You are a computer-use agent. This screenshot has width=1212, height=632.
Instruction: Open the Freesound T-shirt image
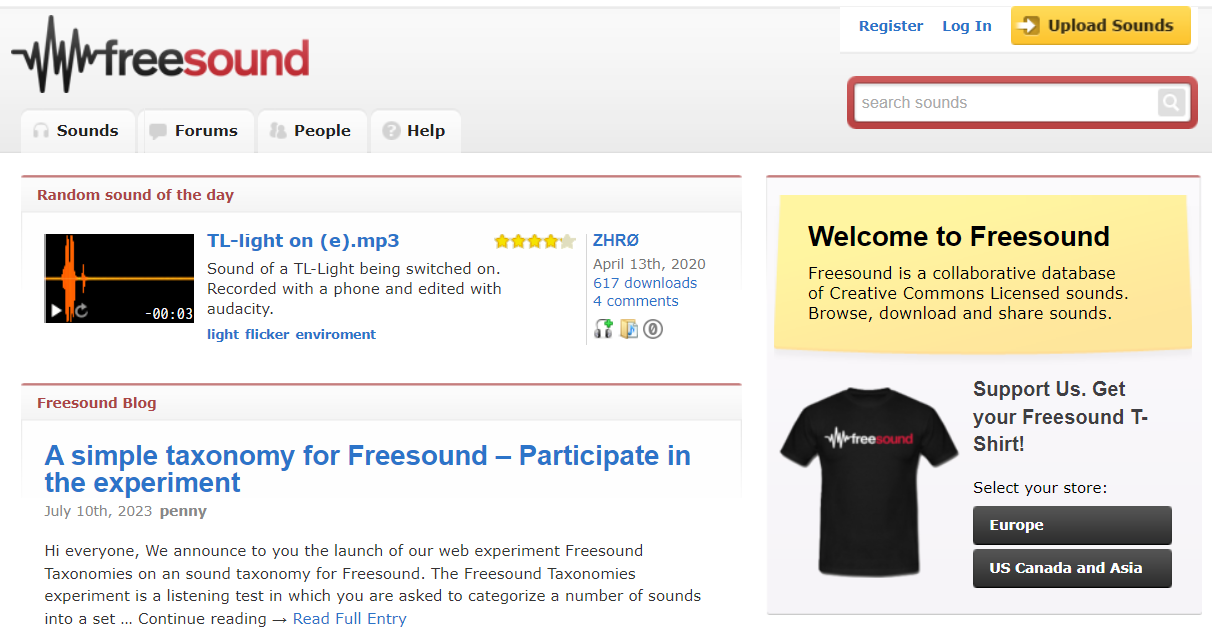coord(867,482)
